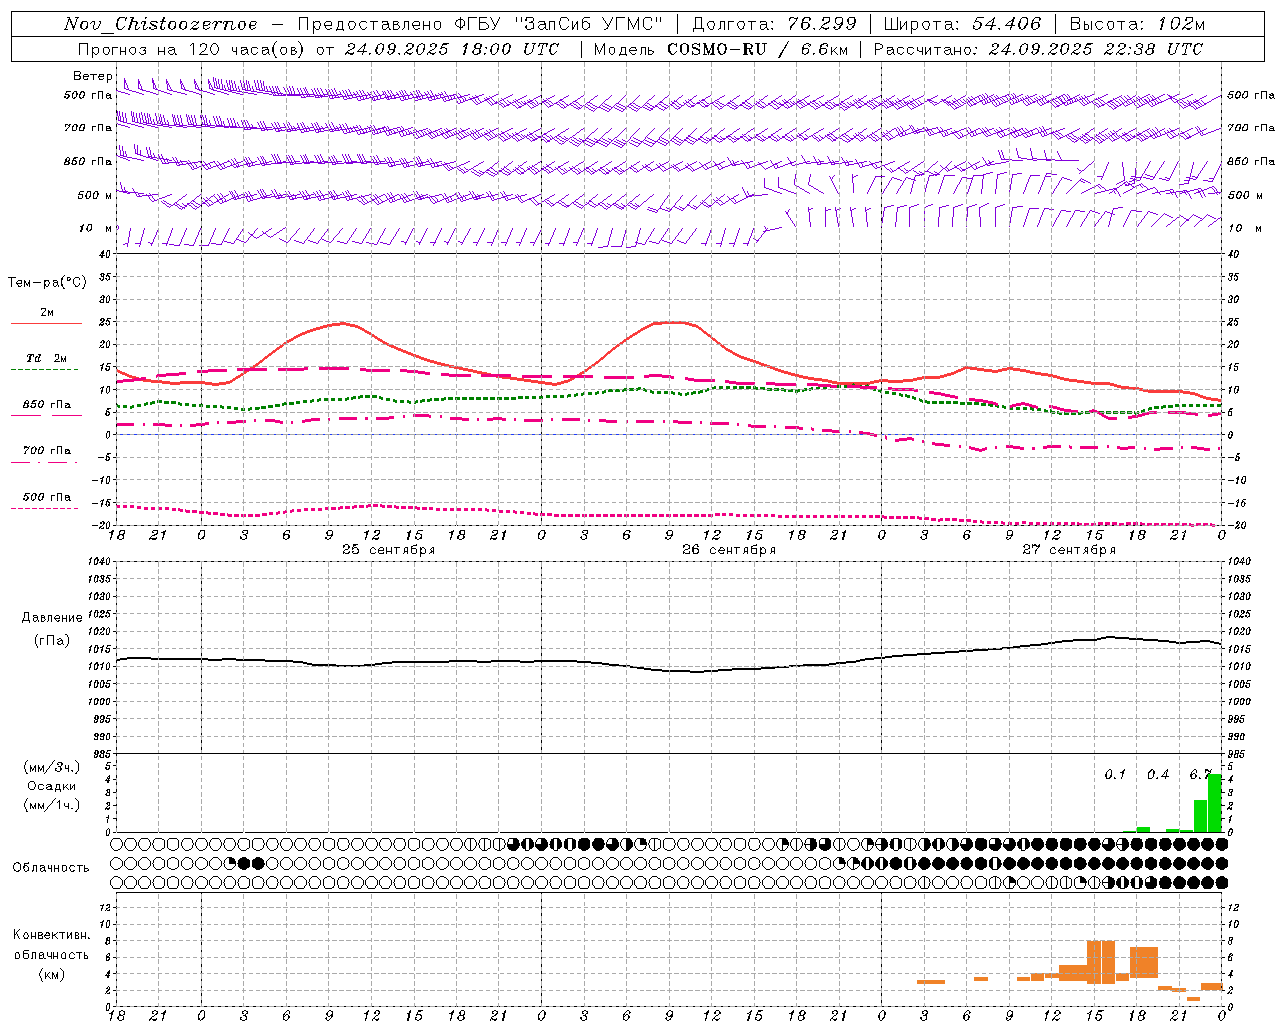Click the Td 2м legend entry
Image resolution: width=1280 pixels, height=1024 pixels.
(x=46, y=358)
